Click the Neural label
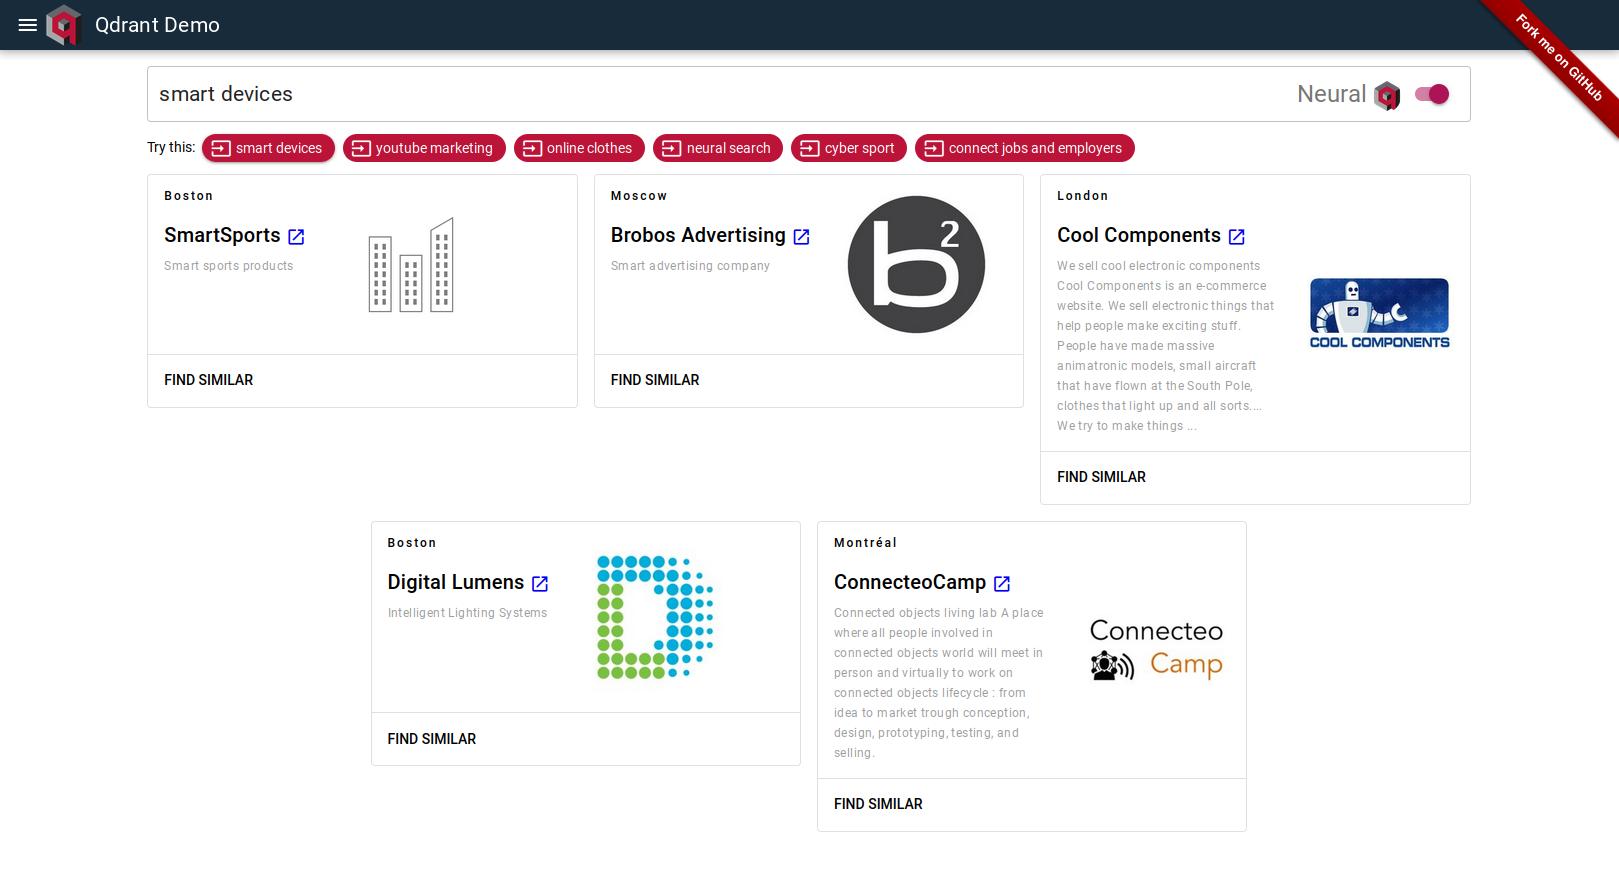 [x=1331, y=94]
